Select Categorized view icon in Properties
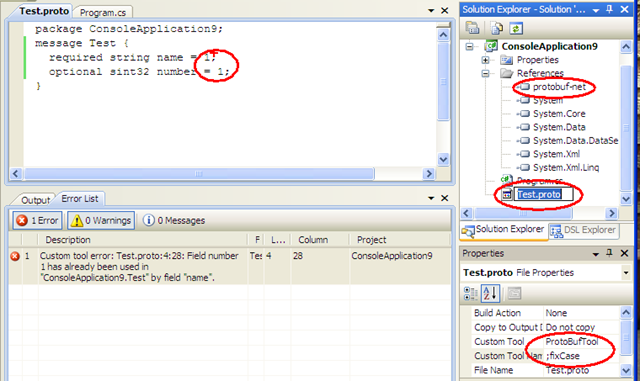This screenshot has width=640, height=381. (x=471, y=293)
